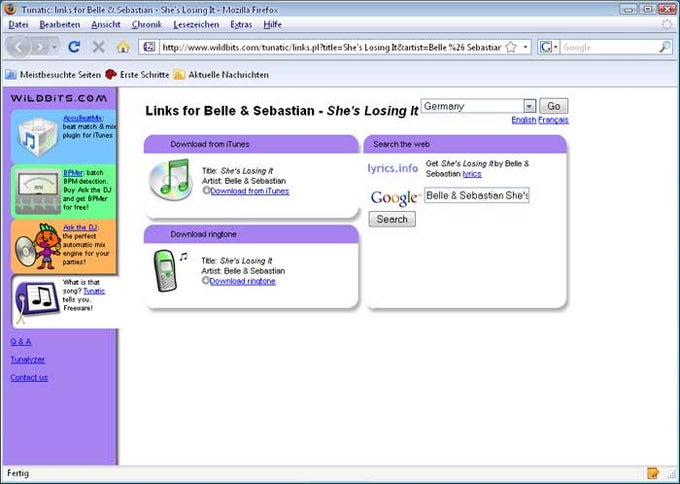Screen dimensions: 680x484
Task: Click the Download from iTunes link
Action: point(249,191)
